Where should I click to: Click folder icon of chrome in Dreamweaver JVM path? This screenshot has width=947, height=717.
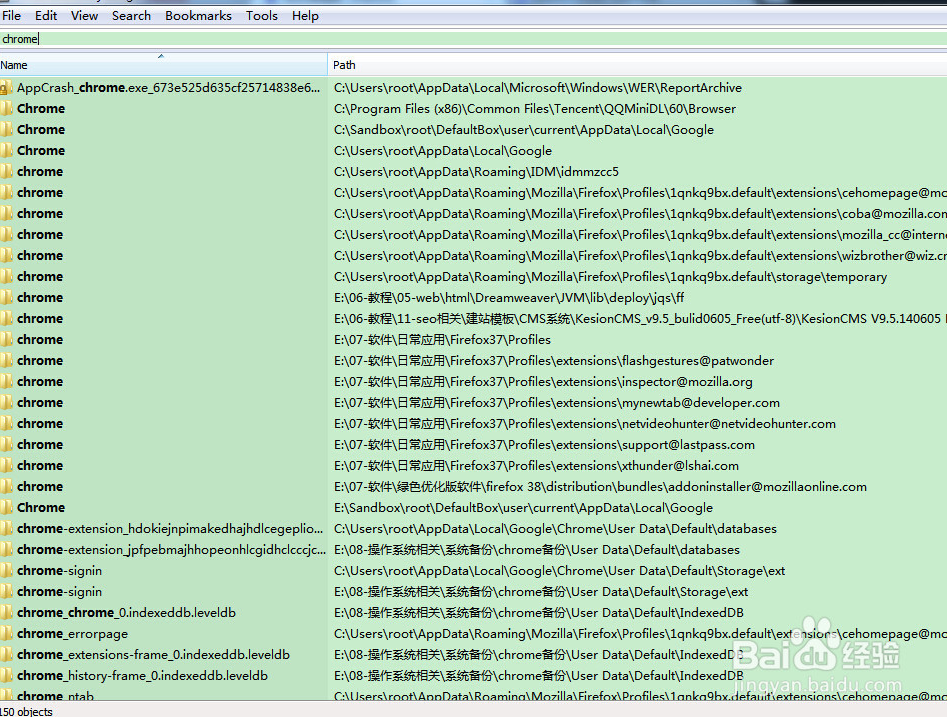click(6, 298)
